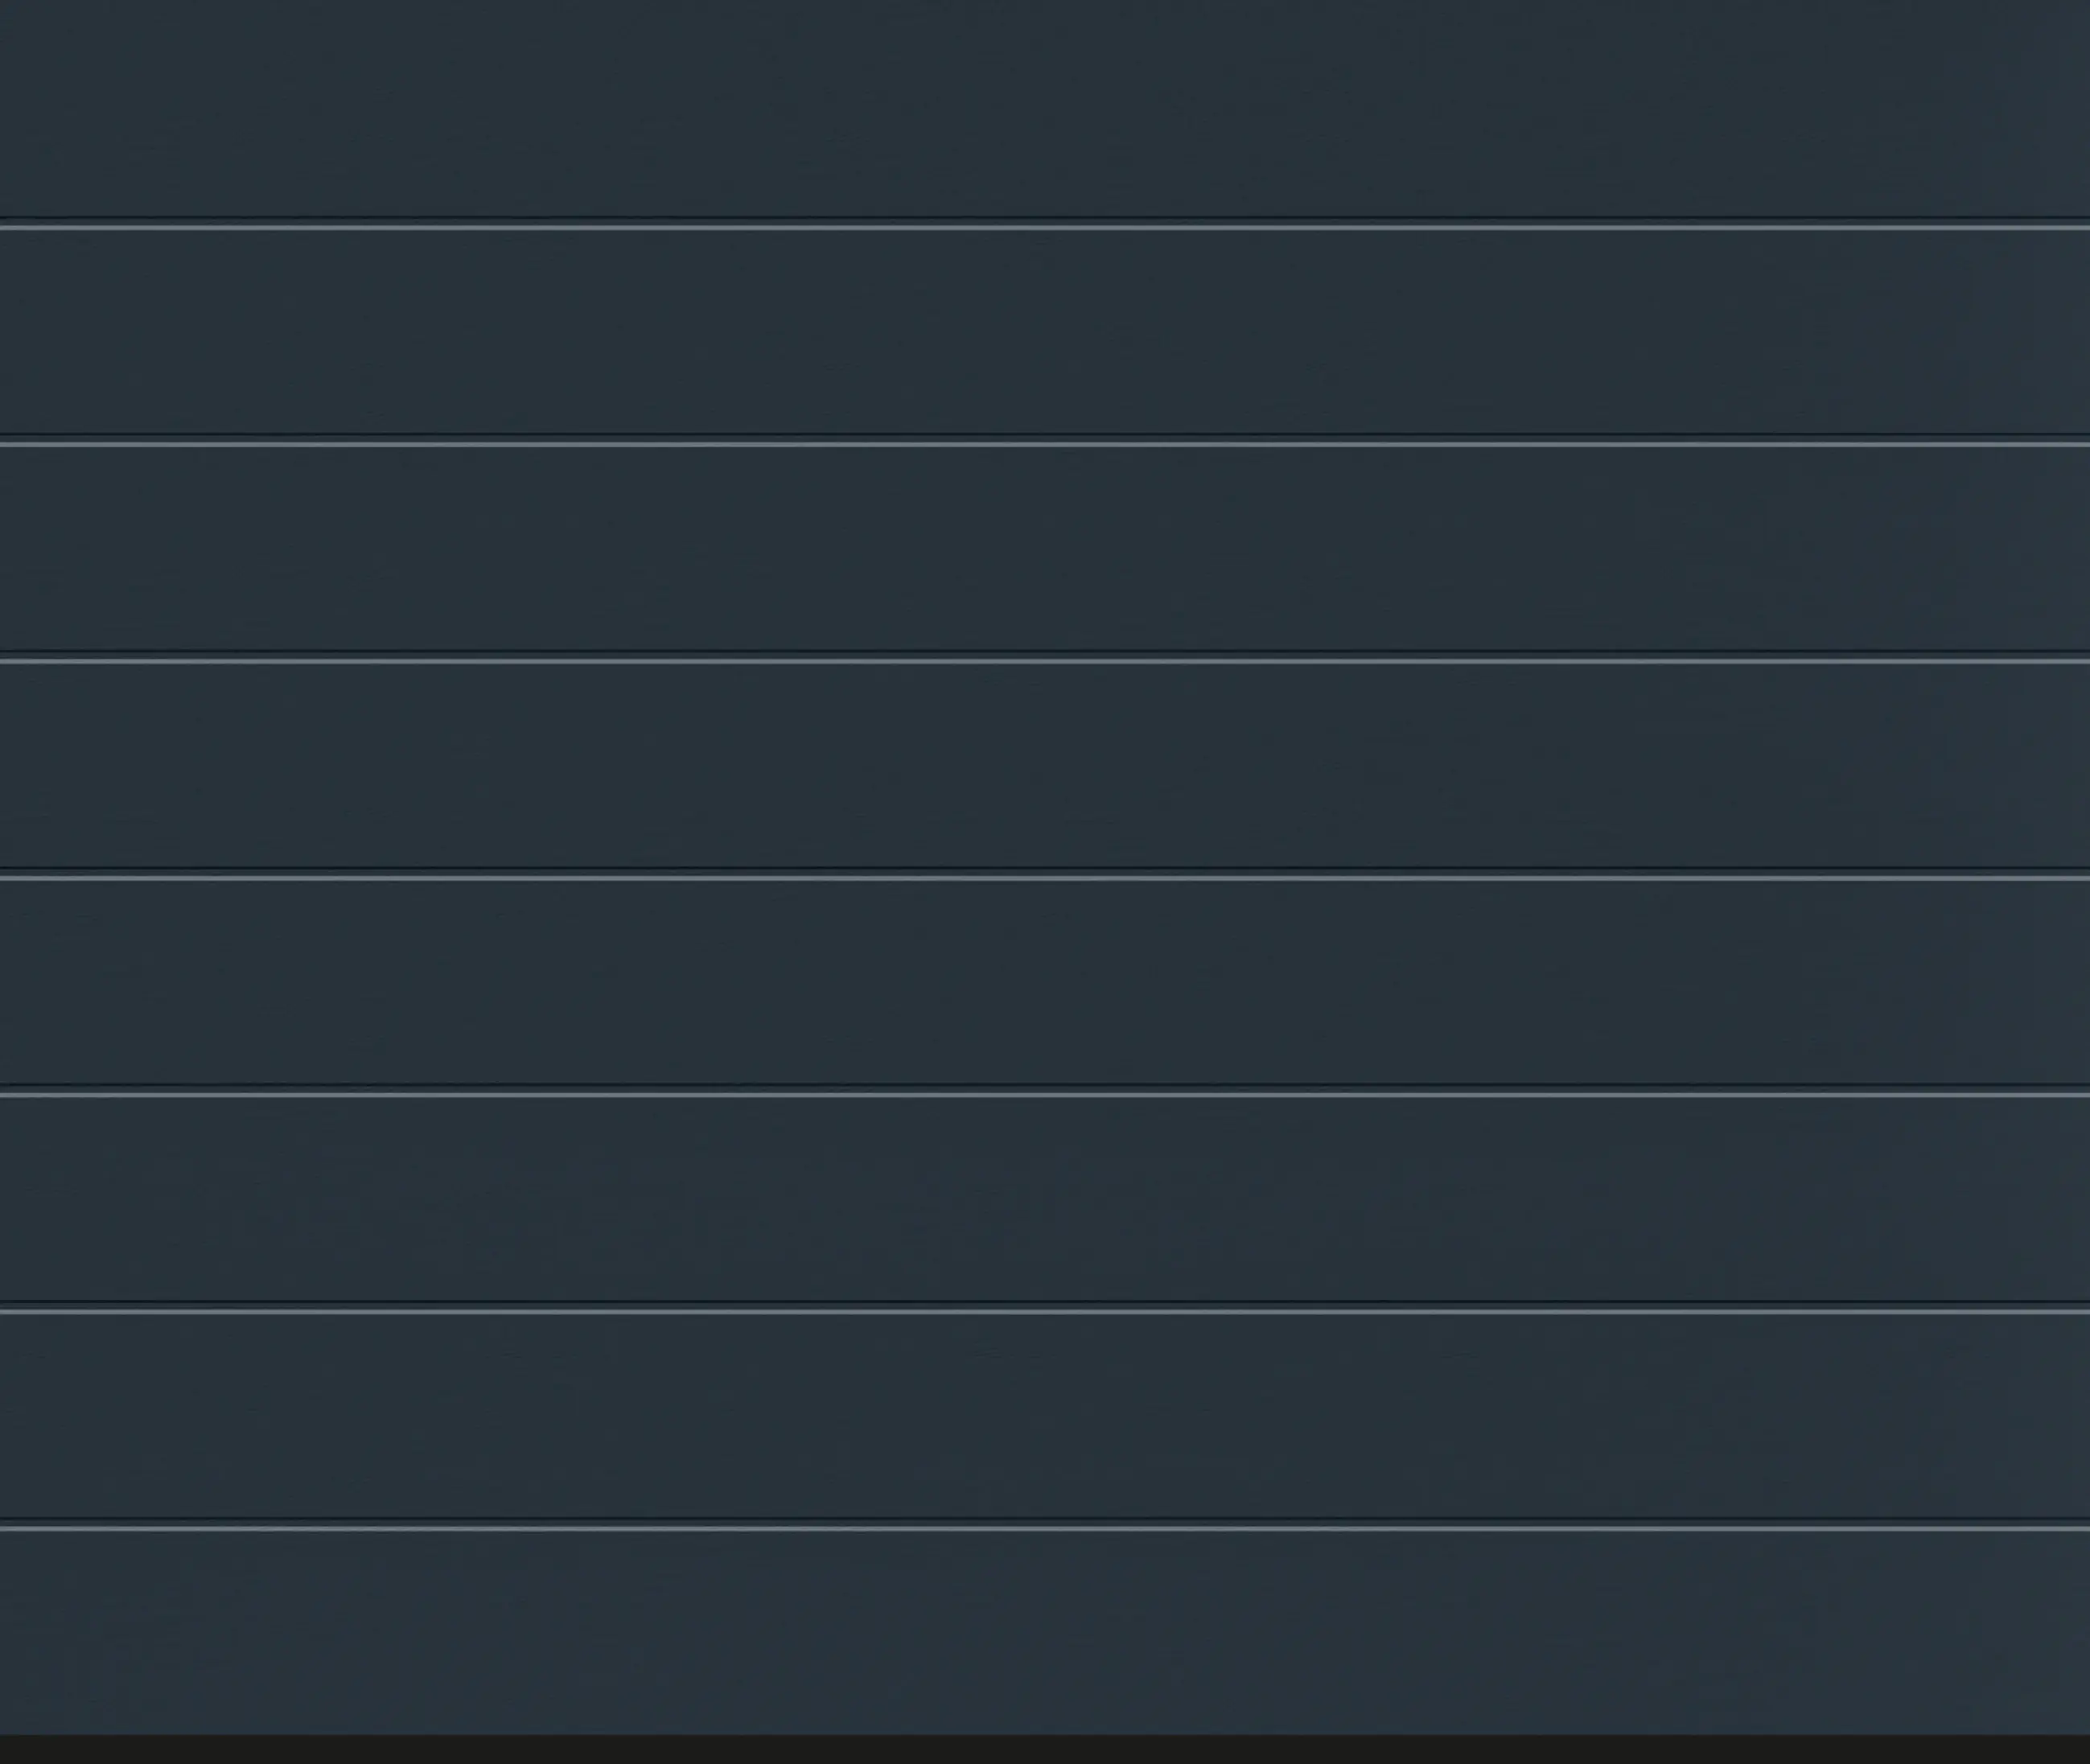Click the fourth panel from the top
Viewport: 2090px width, 1764px height.
coord(1045,766)
